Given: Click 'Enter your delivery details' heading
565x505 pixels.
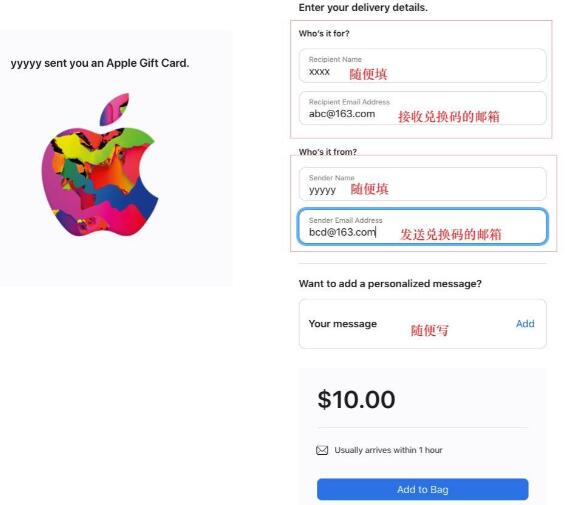Looking at the screenshot, I should pyautogui.click(x=363, y=7).
